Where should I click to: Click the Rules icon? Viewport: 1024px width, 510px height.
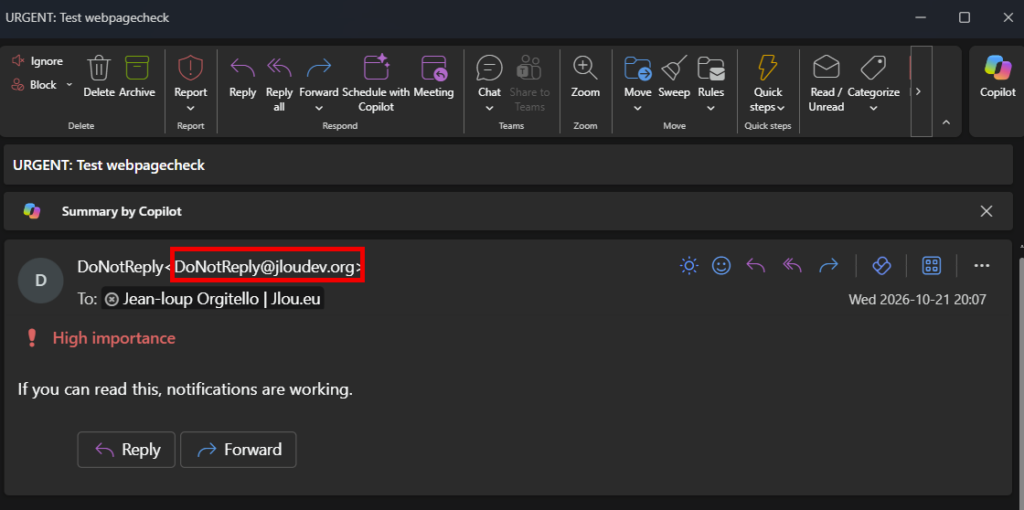(711, 68)
